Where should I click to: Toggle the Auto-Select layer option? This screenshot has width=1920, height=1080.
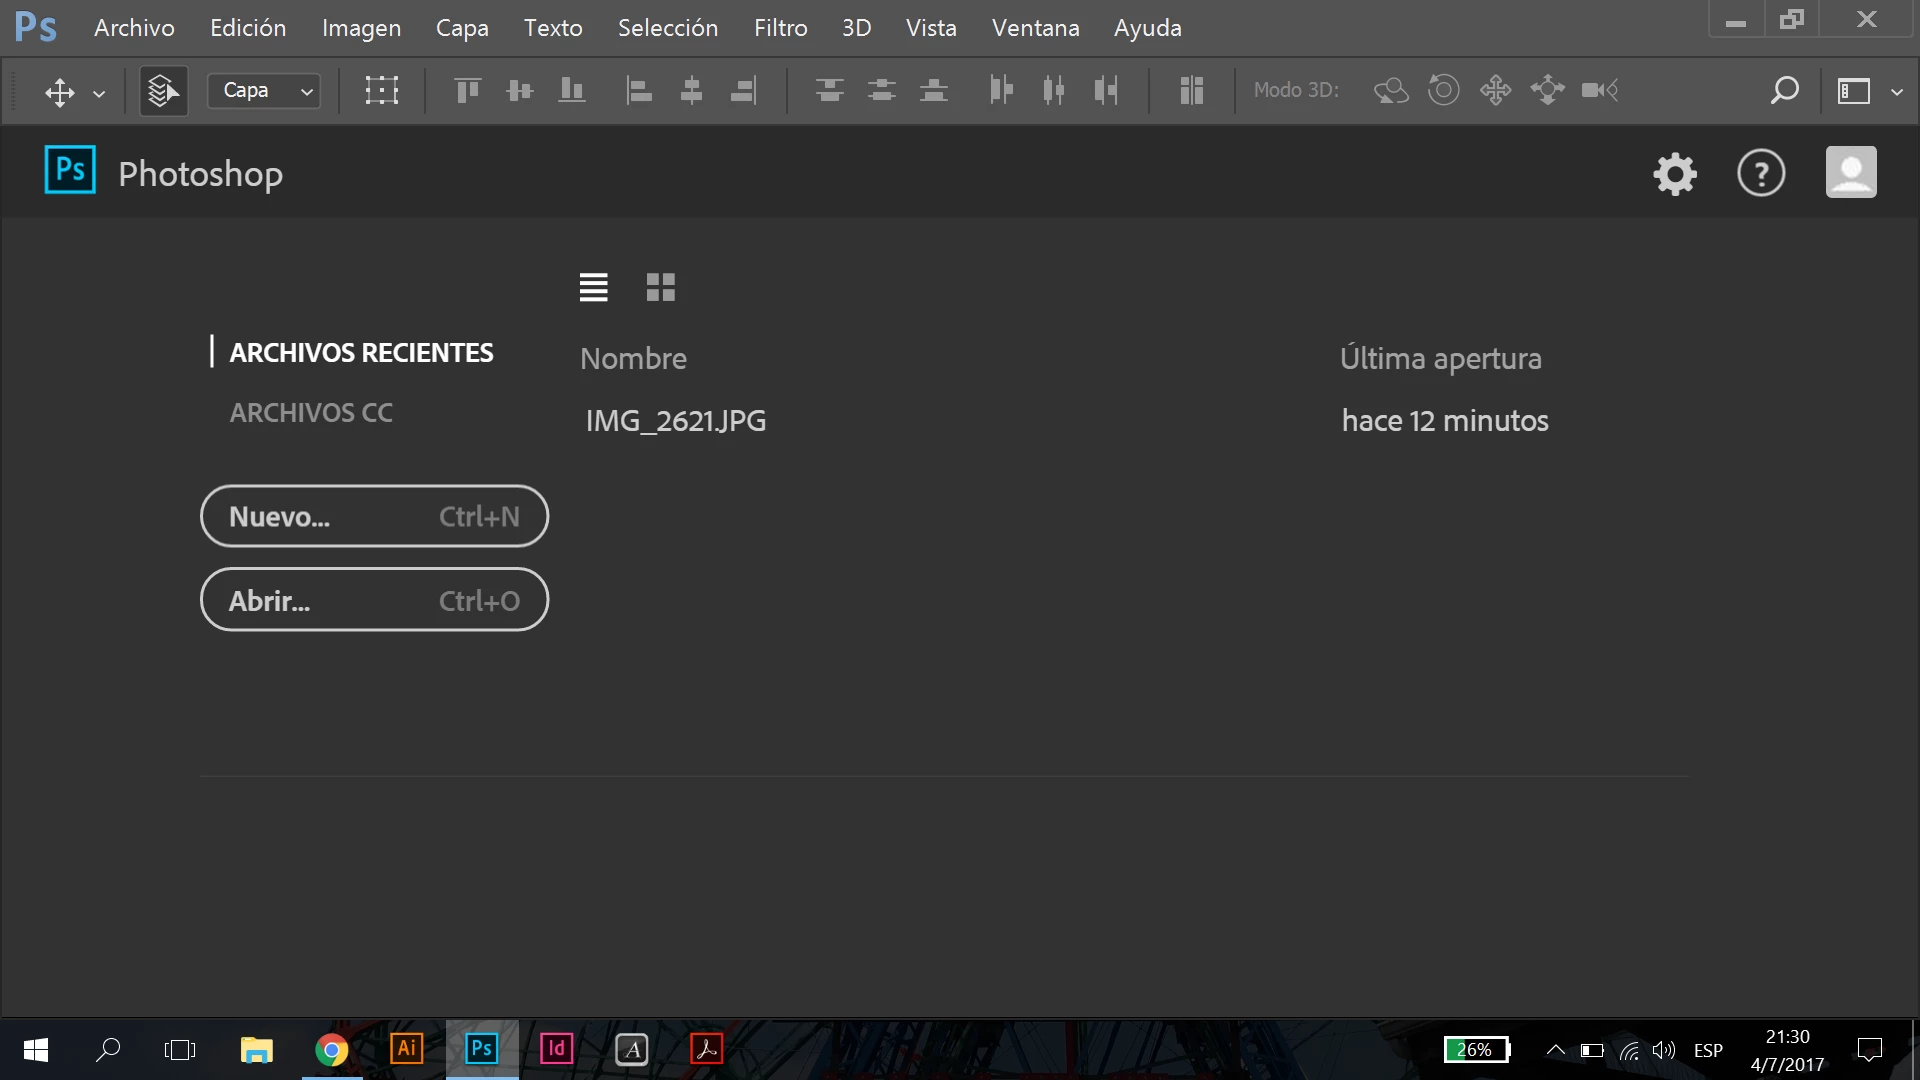click(x=163, y=91)
